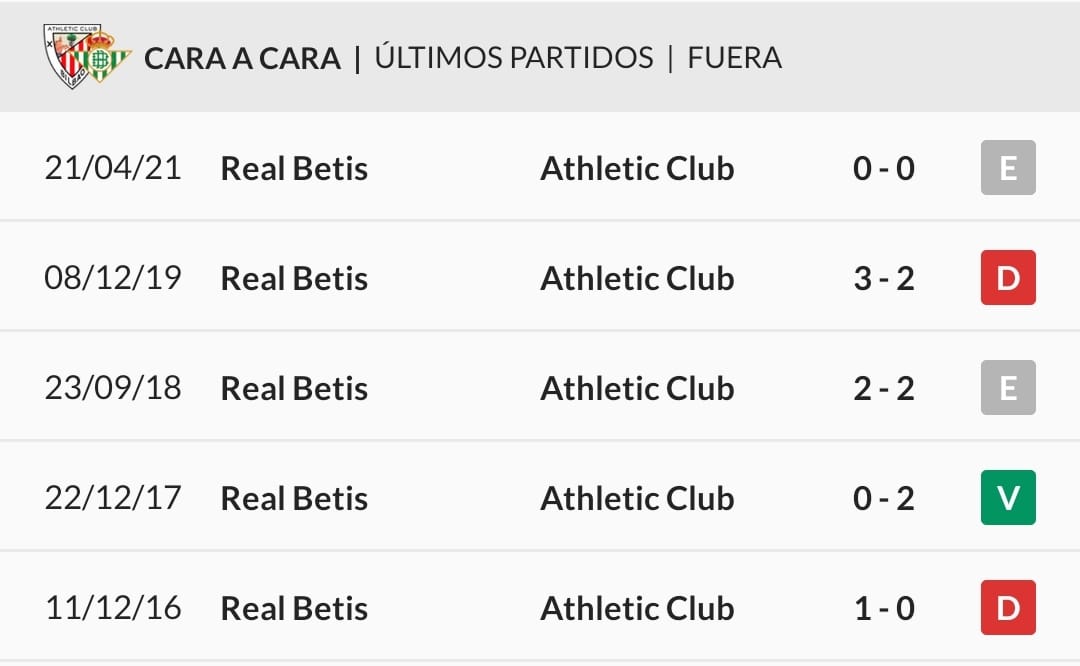Open the 2 - 2 match score
Viewport: 1080px width, 666px height.
(x=884, y=388)
